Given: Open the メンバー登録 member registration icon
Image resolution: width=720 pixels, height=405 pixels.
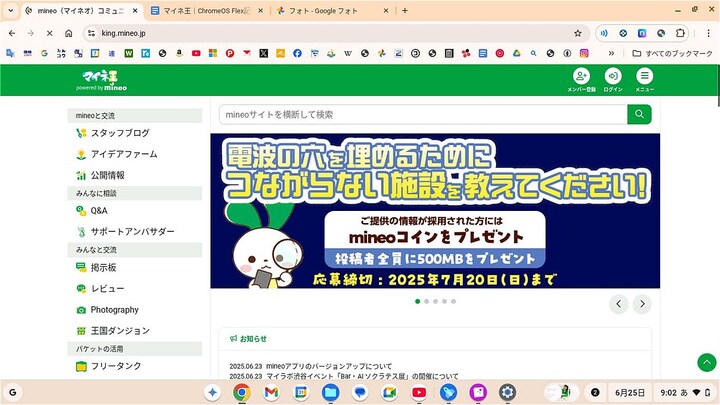Looking at the screenshot, I should 581,80.
